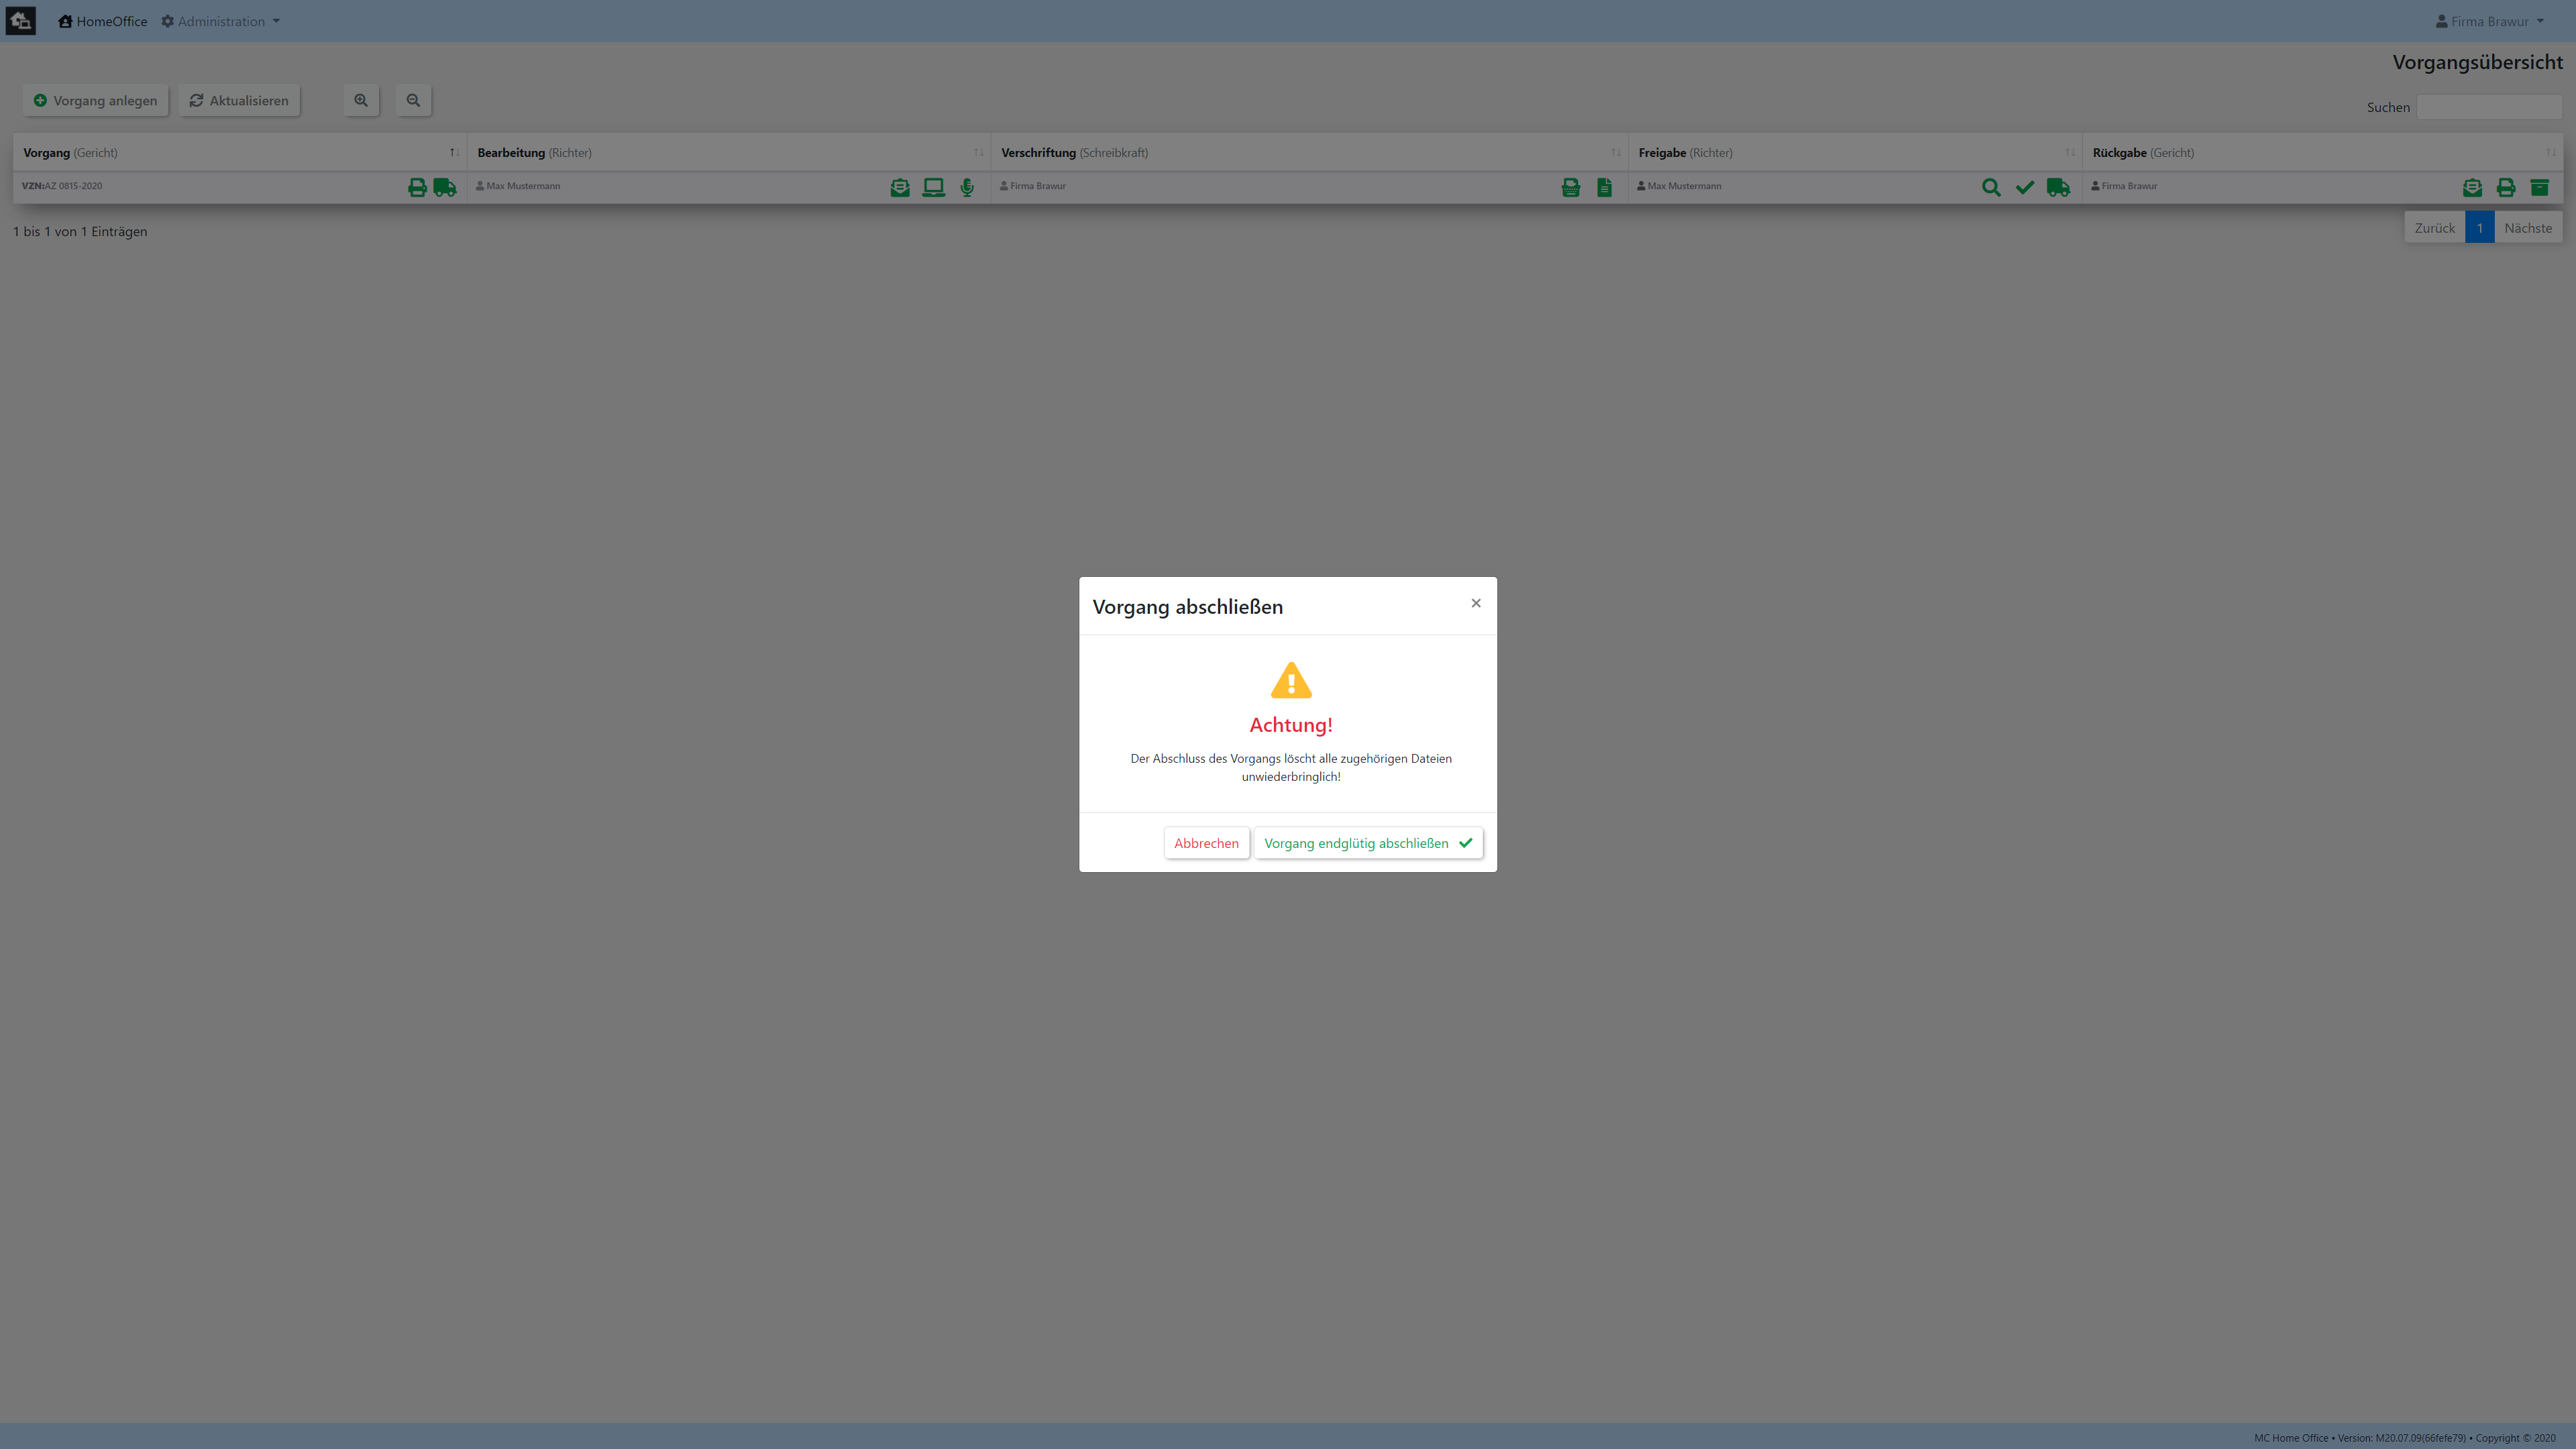This screenshot has width=2576, height=1449.
Task: Open the HomeOffice nav link
Action: pyautogui.click(x=103, y=21)
